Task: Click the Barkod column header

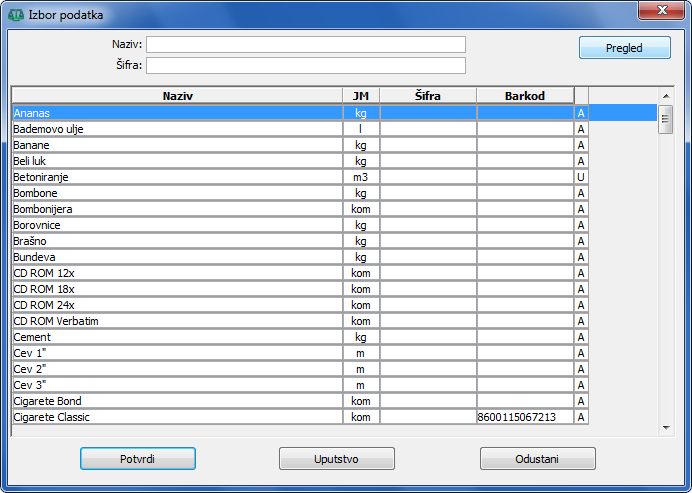Action: [524, 95]
